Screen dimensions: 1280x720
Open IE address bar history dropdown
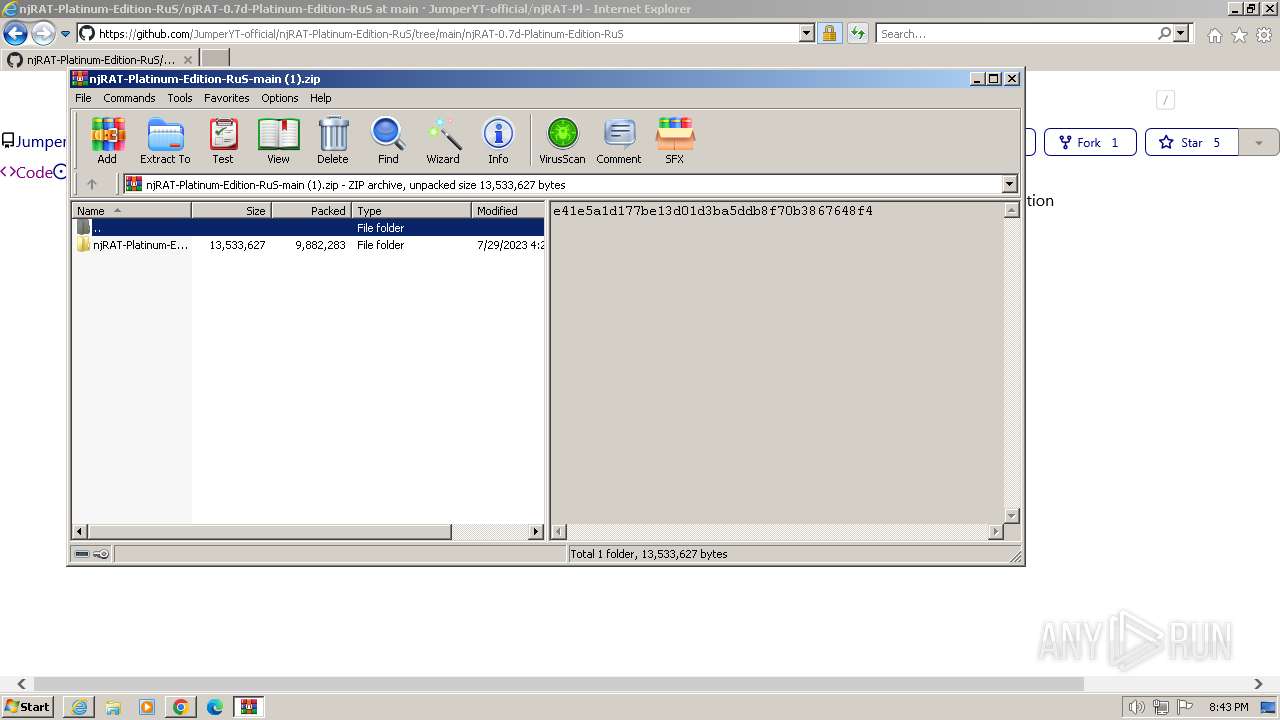click(807, 33)
